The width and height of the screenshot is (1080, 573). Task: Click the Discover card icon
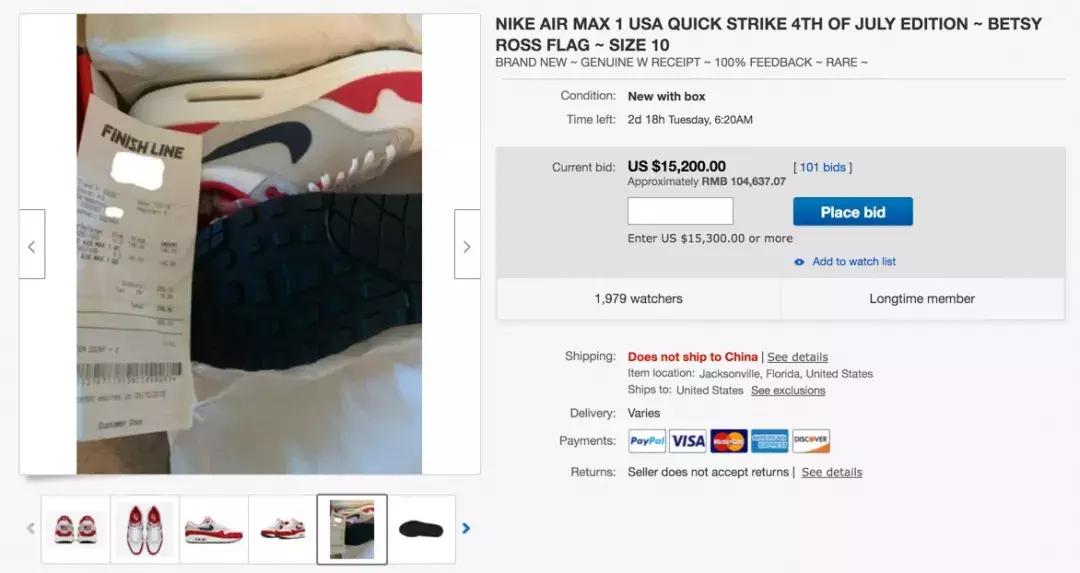[811, 441]
